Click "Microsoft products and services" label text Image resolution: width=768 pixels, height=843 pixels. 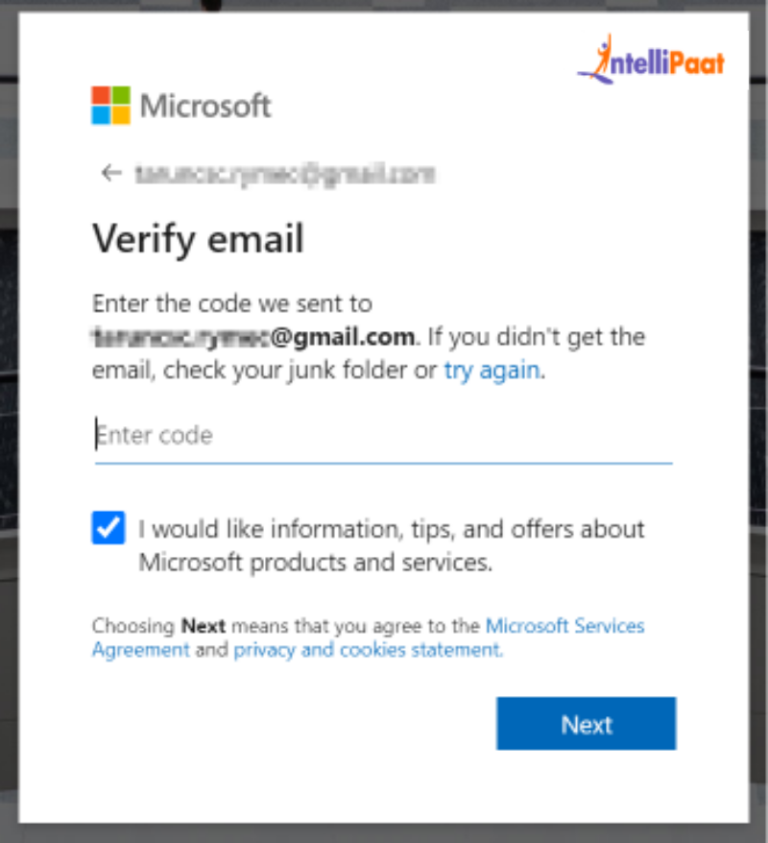pos(315,562)
